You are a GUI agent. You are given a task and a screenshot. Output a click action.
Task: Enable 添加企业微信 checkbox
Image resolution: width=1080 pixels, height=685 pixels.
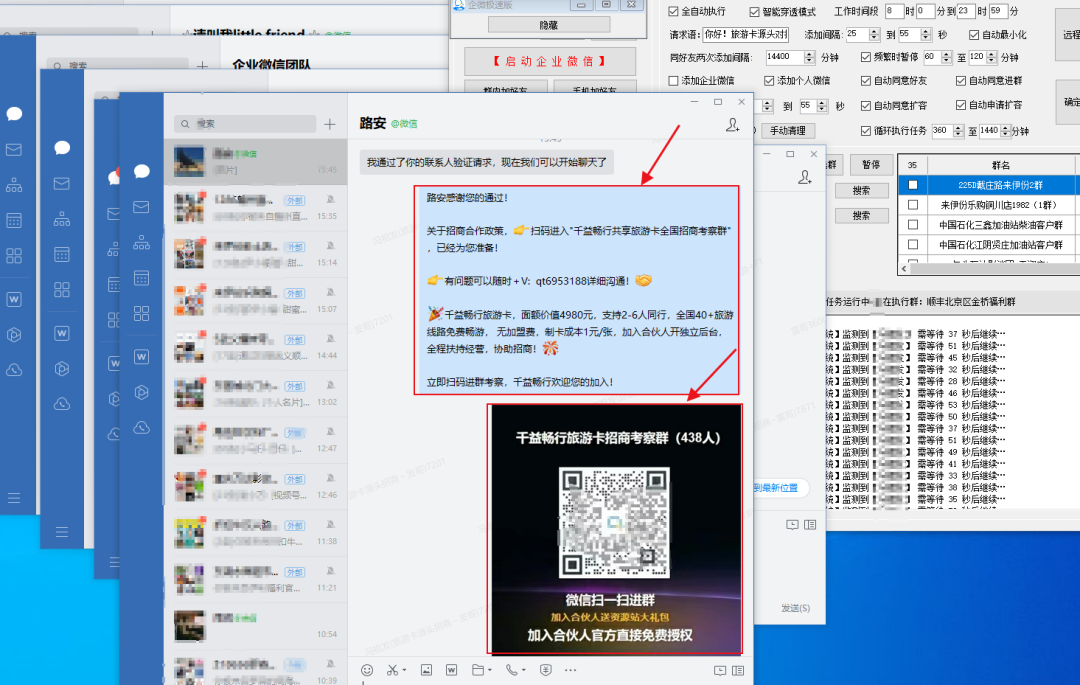pos(674,81)
